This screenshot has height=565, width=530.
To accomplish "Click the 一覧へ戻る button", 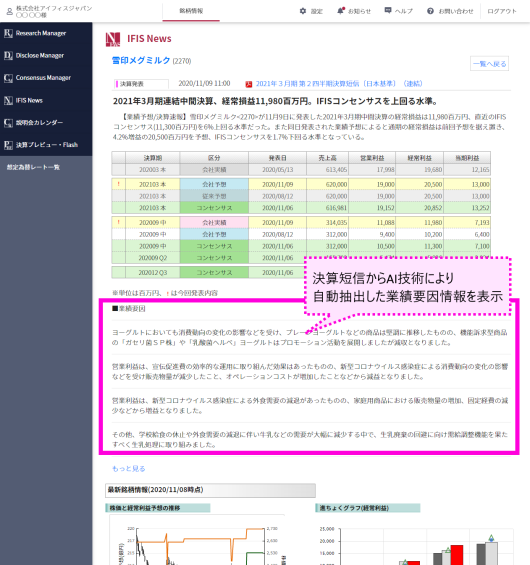I will (x=489, y=64).
